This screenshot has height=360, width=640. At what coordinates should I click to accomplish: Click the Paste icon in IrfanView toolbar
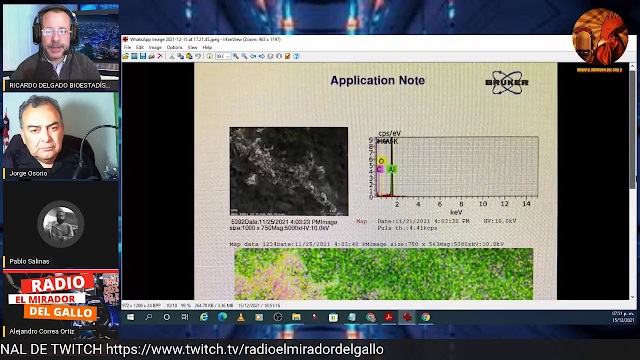click(x=189, y=56)
